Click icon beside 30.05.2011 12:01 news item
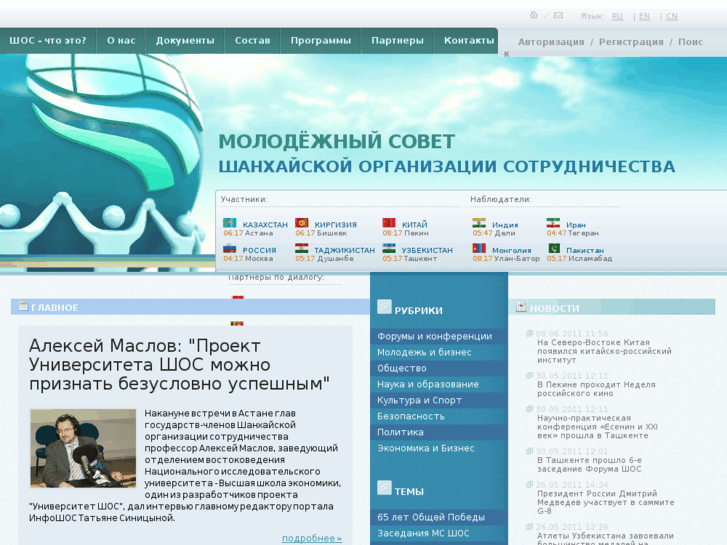 coord(529,451)
